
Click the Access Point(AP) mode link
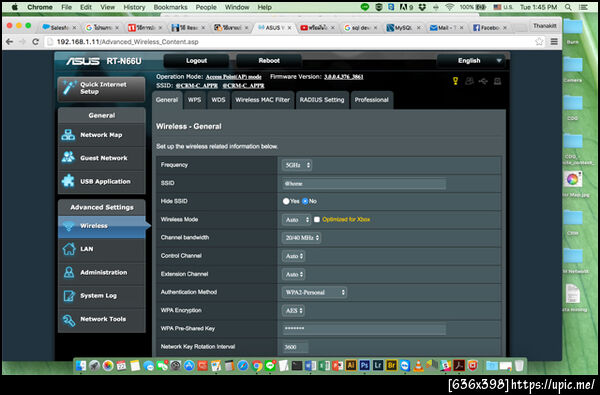tap(233, 77)
